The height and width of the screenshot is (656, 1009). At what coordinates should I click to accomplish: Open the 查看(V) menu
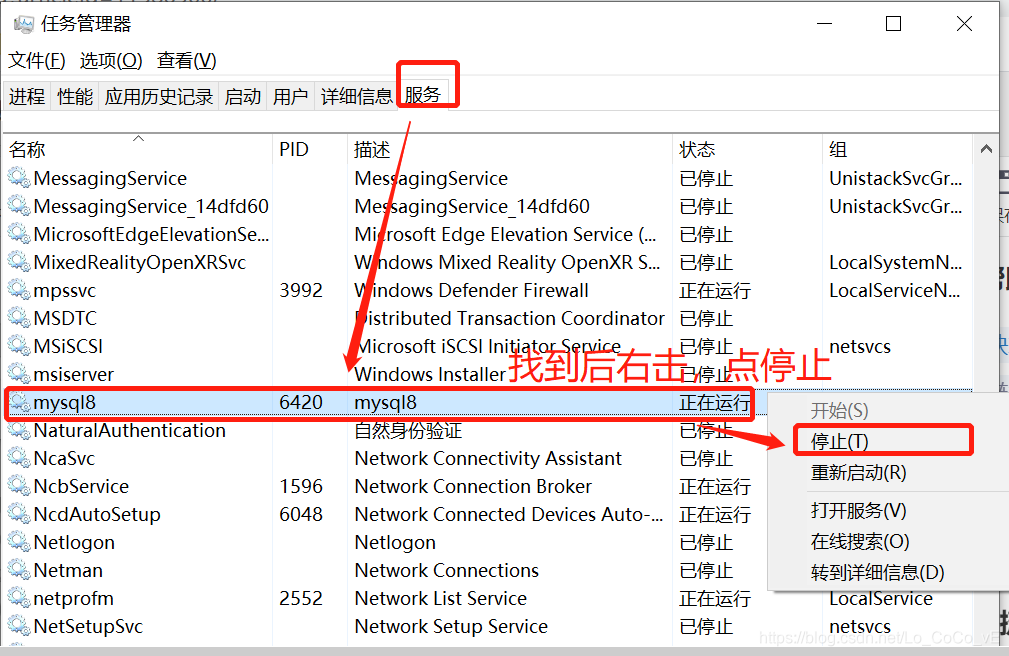coord(185,60)
